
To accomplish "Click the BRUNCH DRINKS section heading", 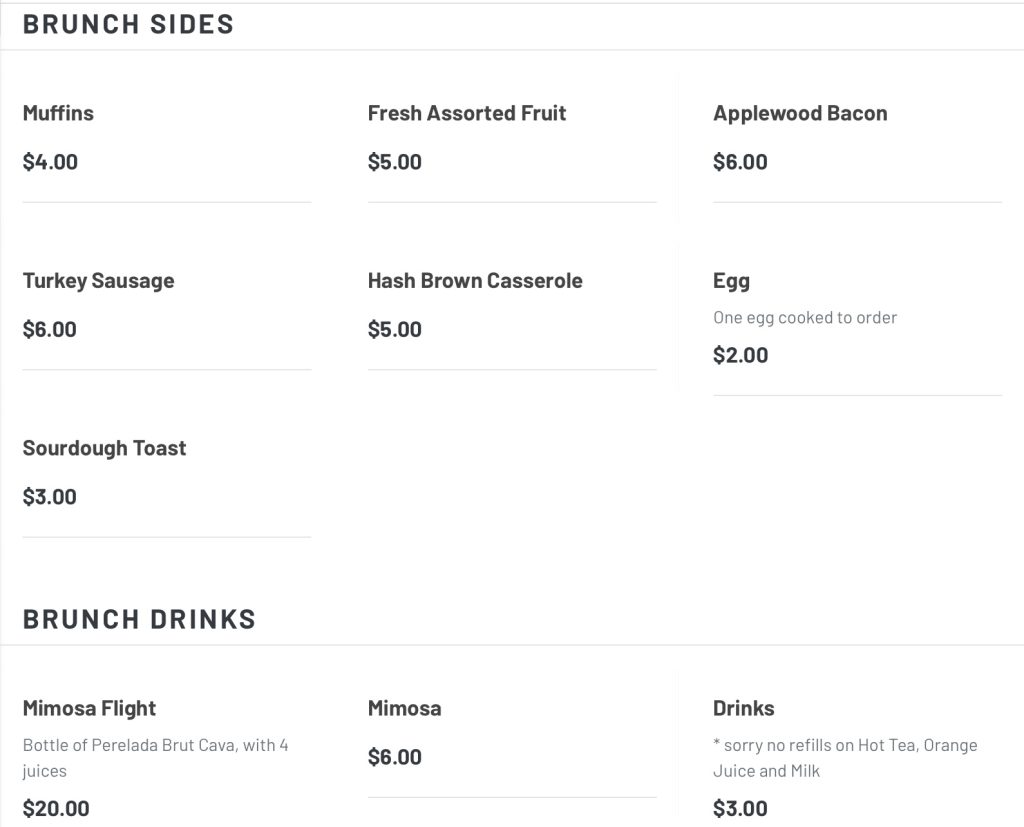I will coord(139,619).
